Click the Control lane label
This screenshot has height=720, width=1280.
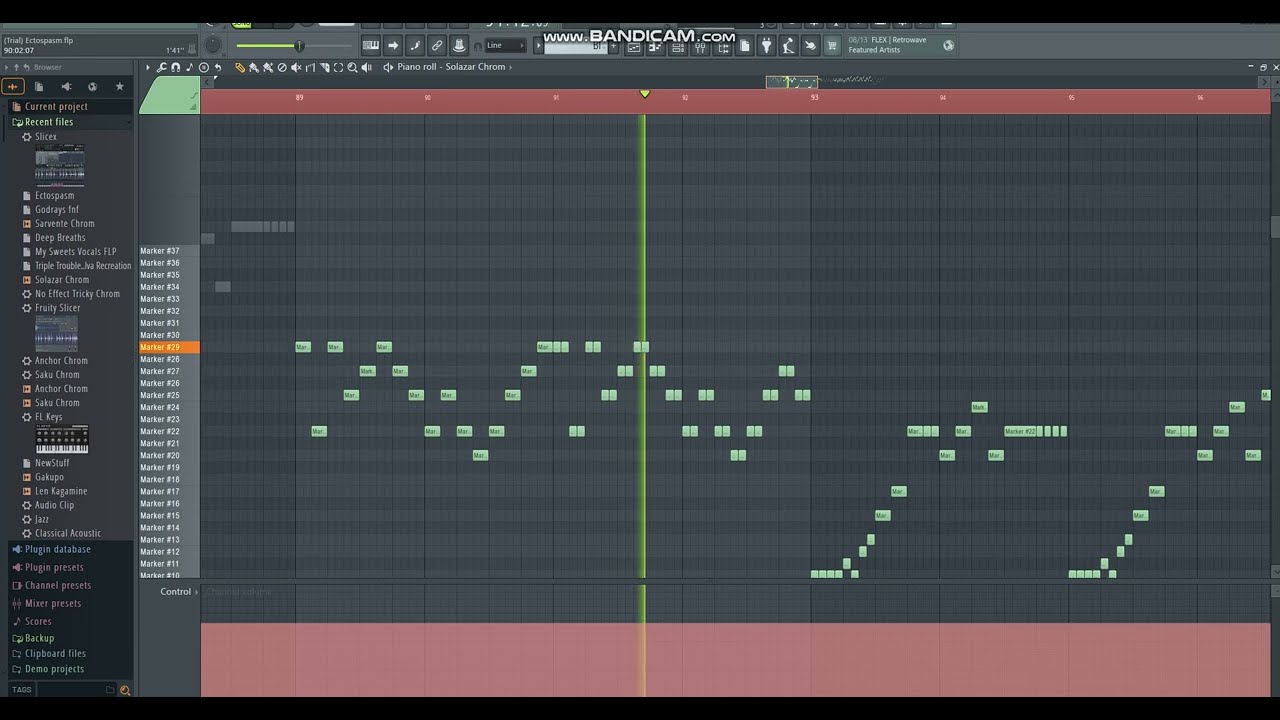pos(175,592)
